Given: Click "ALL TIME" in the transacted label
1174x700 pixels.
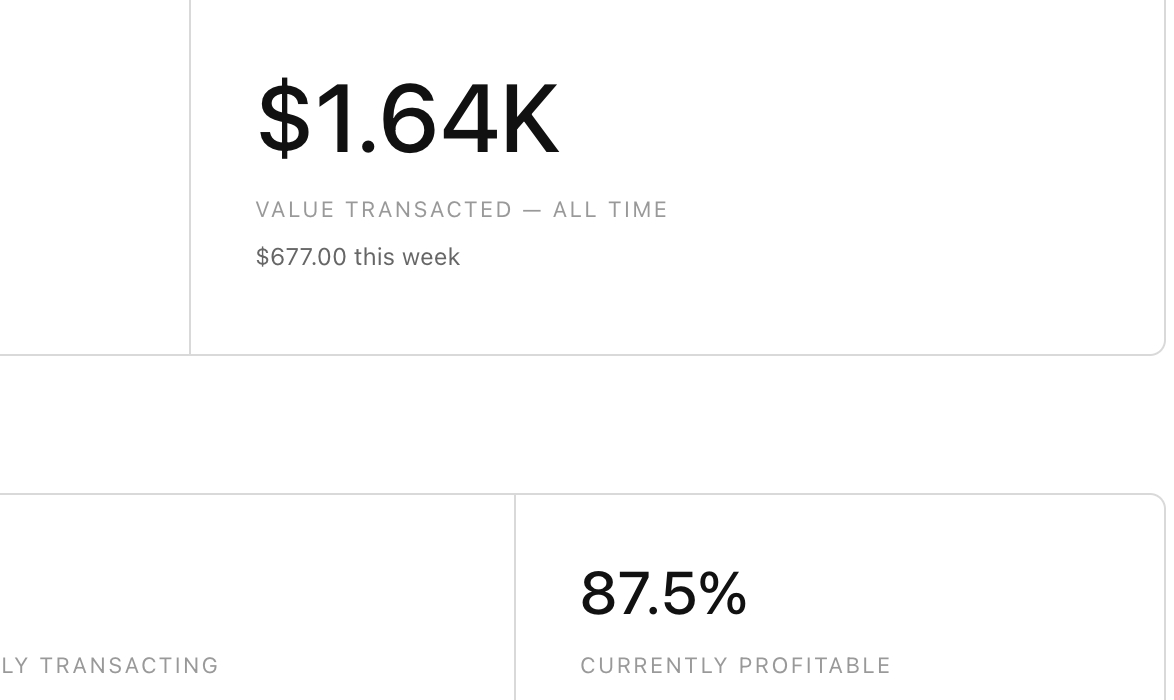Looking at the screenshot, I should click(x=610, y=210).
